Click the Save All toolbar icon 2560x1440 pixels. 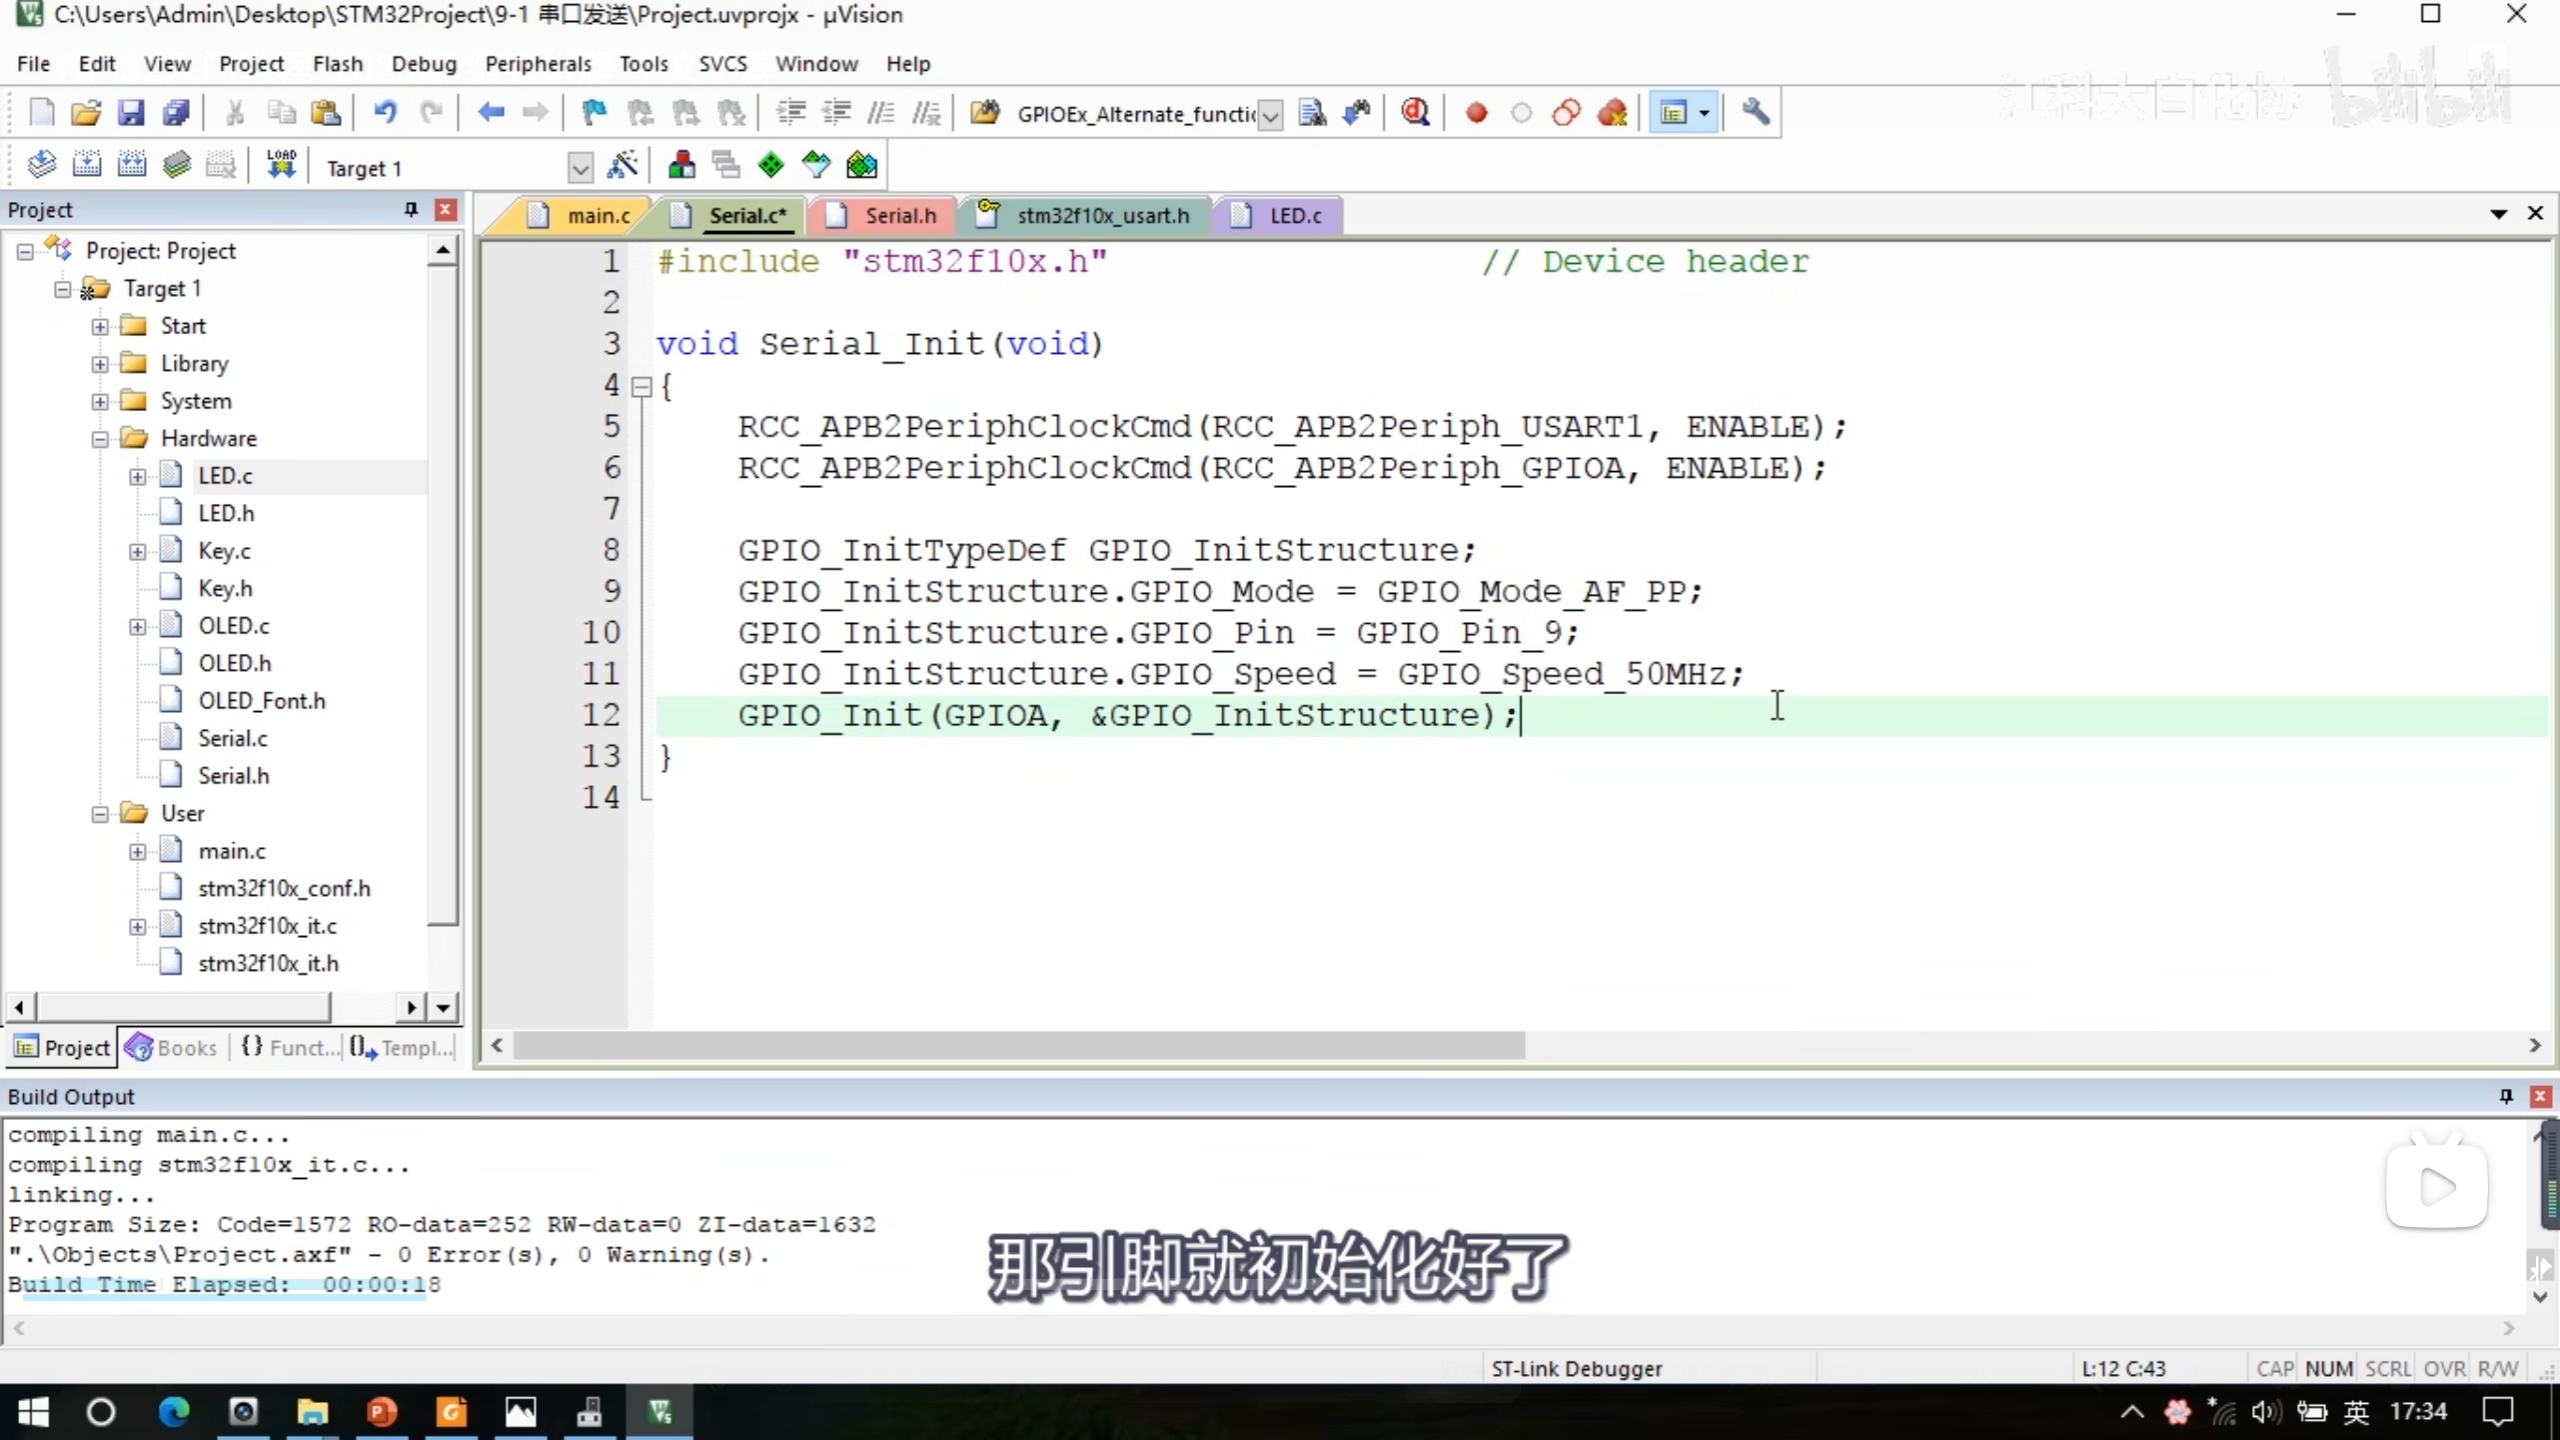point(176,113)
